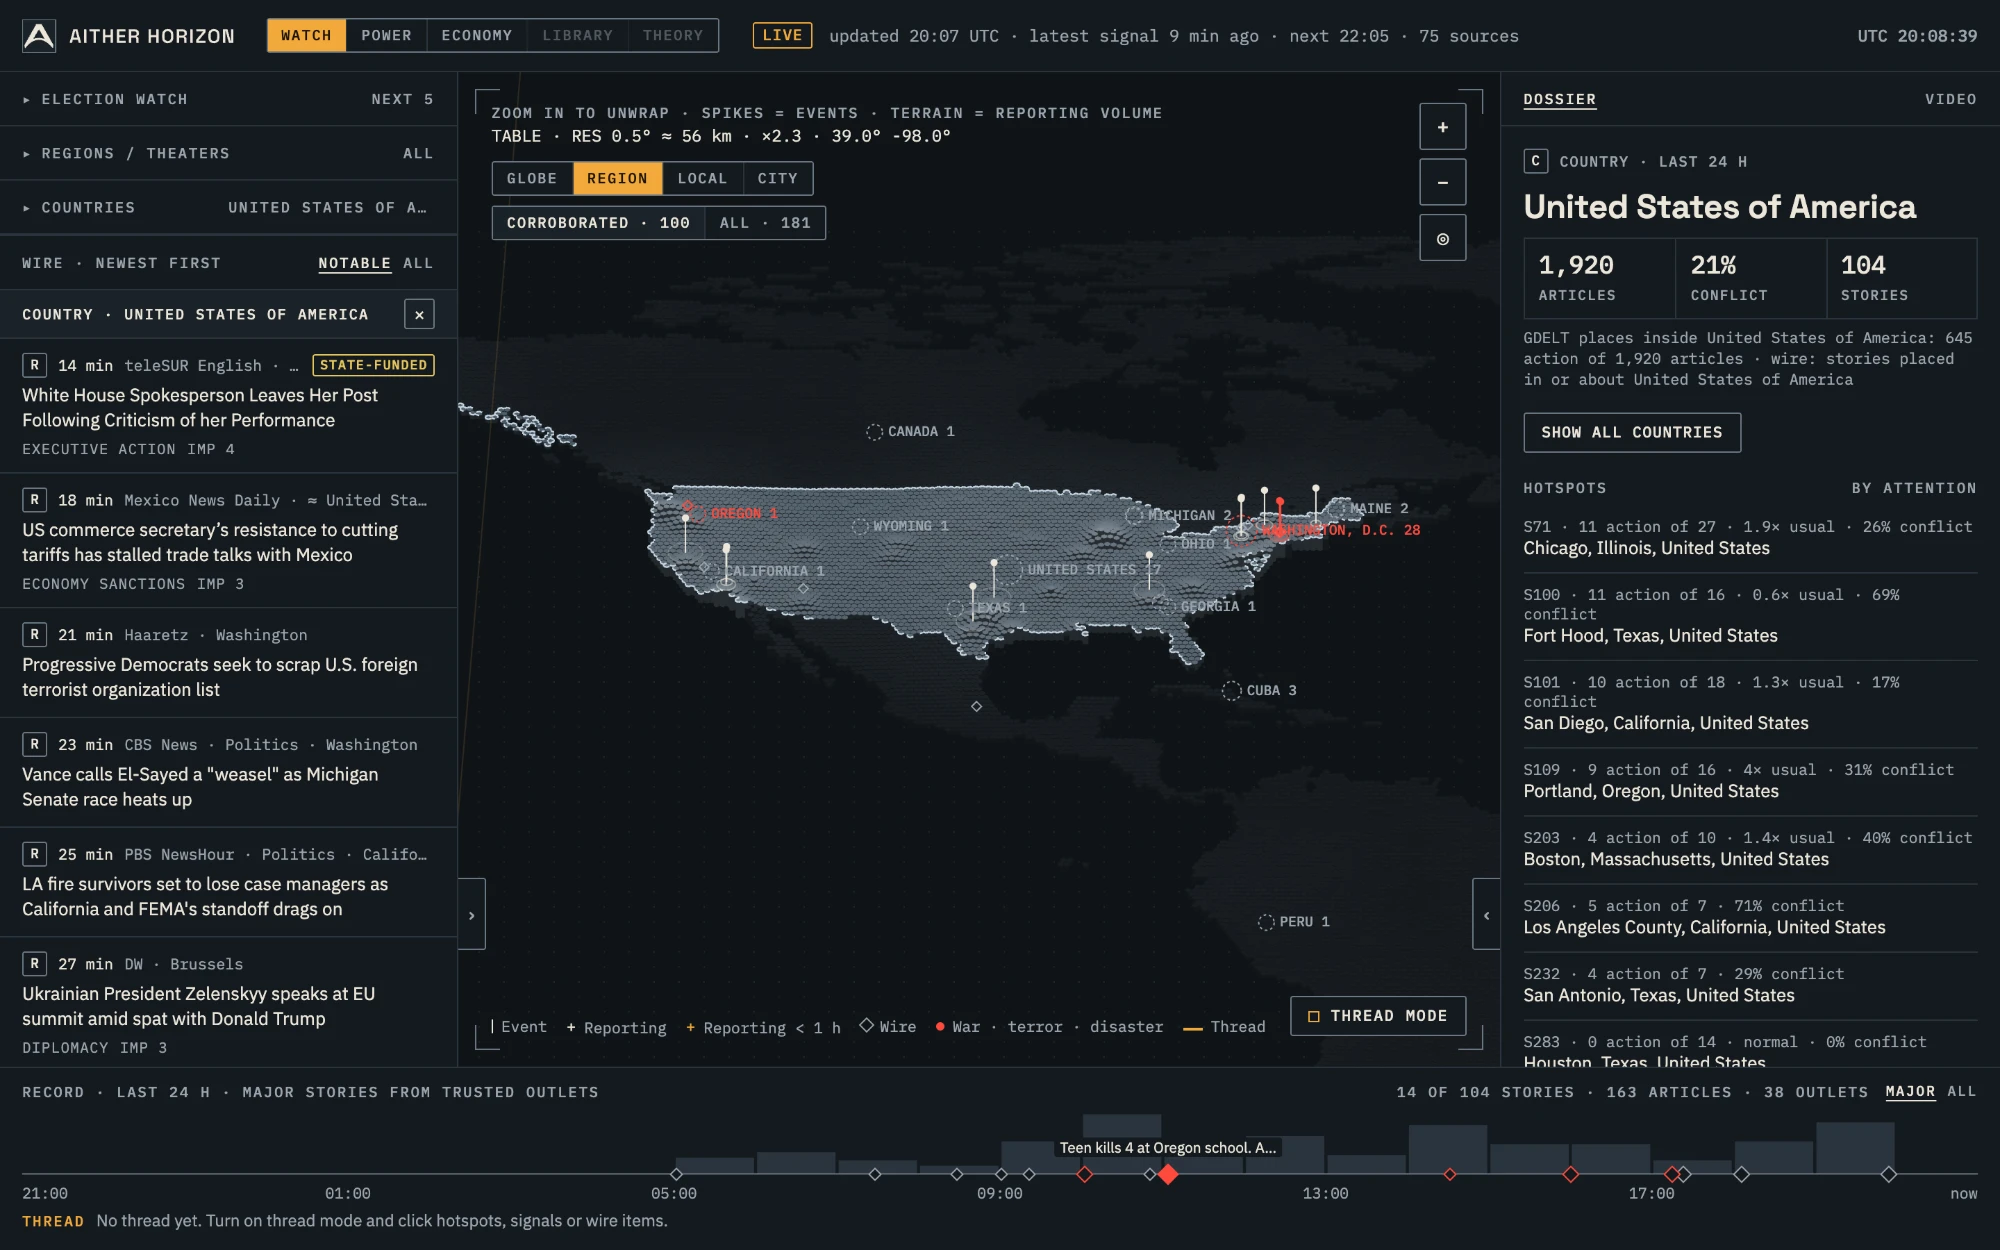
Task: Click Show All Countries button
Action: pos(1632,432)
